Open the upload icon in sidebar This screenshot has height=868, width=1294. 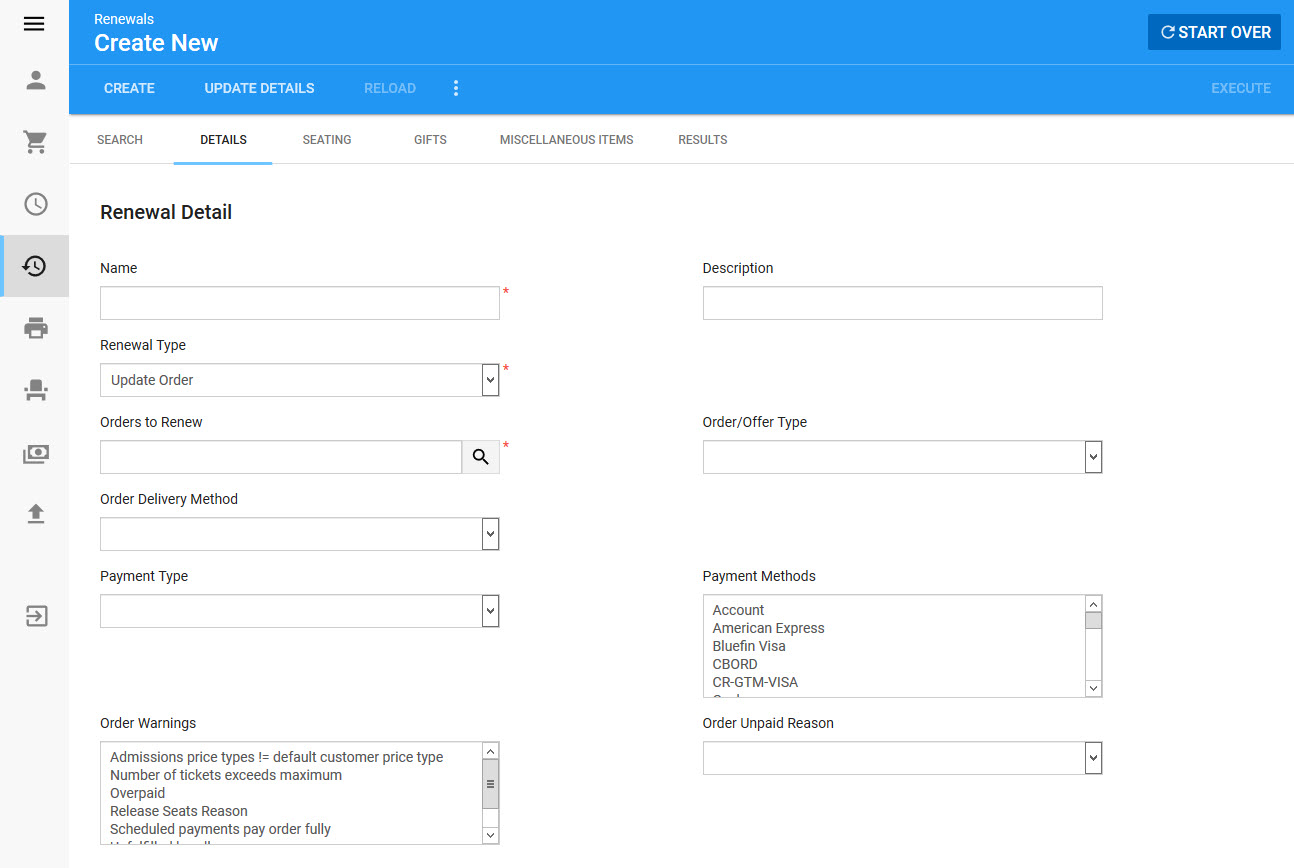(x=36, y=514)
